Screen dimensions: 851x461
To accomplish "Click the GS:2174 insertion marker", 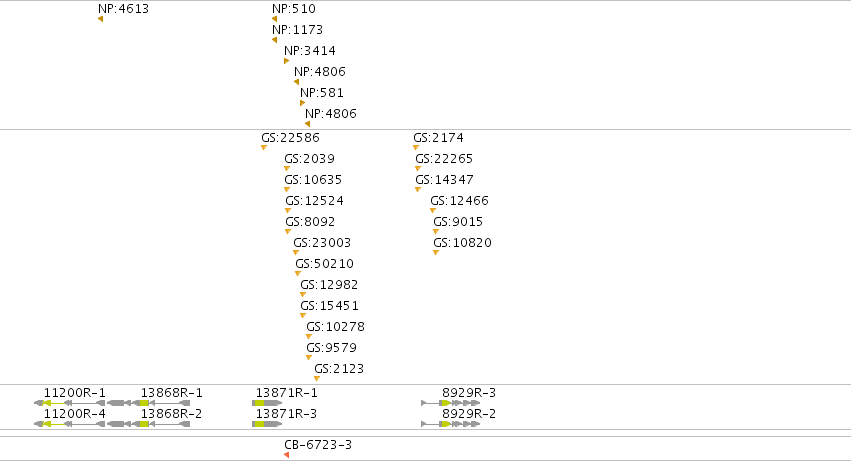I will click(x=416, y=148).
